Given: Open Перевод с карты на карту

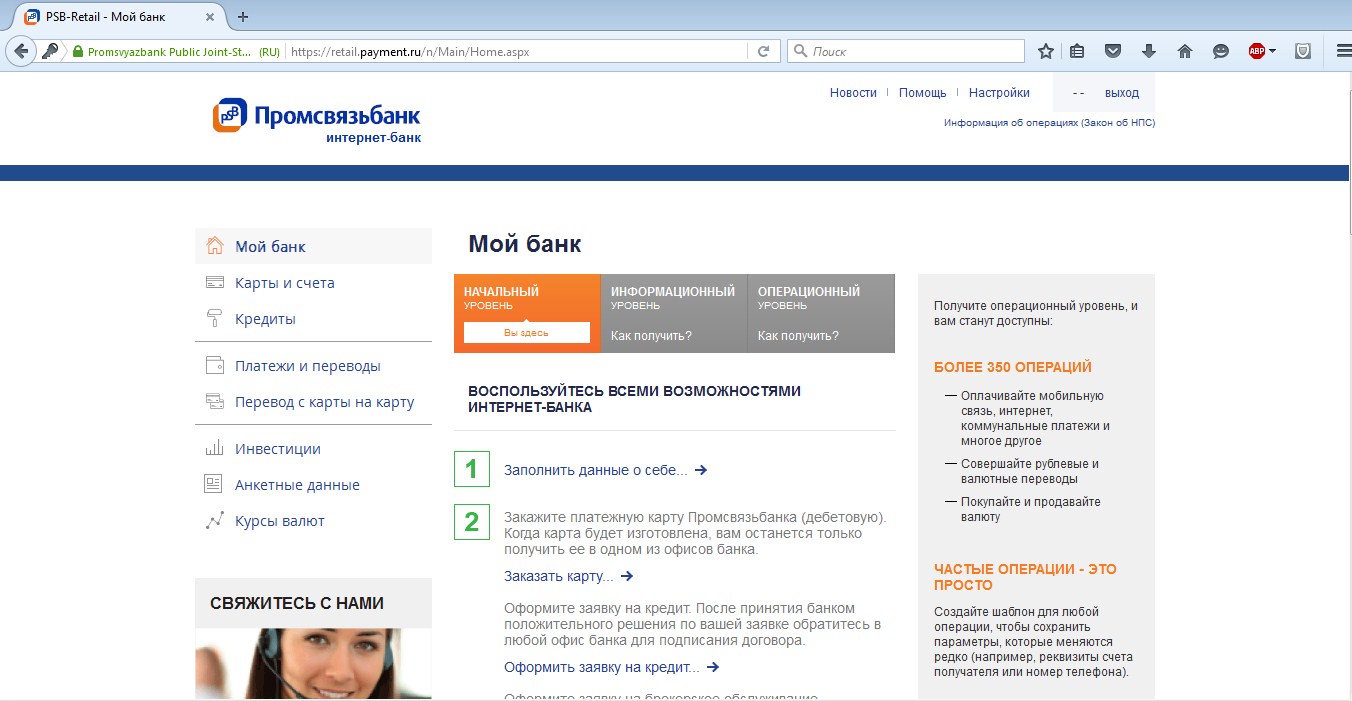Looking at the screenshot, I should (x=324, y=402).
